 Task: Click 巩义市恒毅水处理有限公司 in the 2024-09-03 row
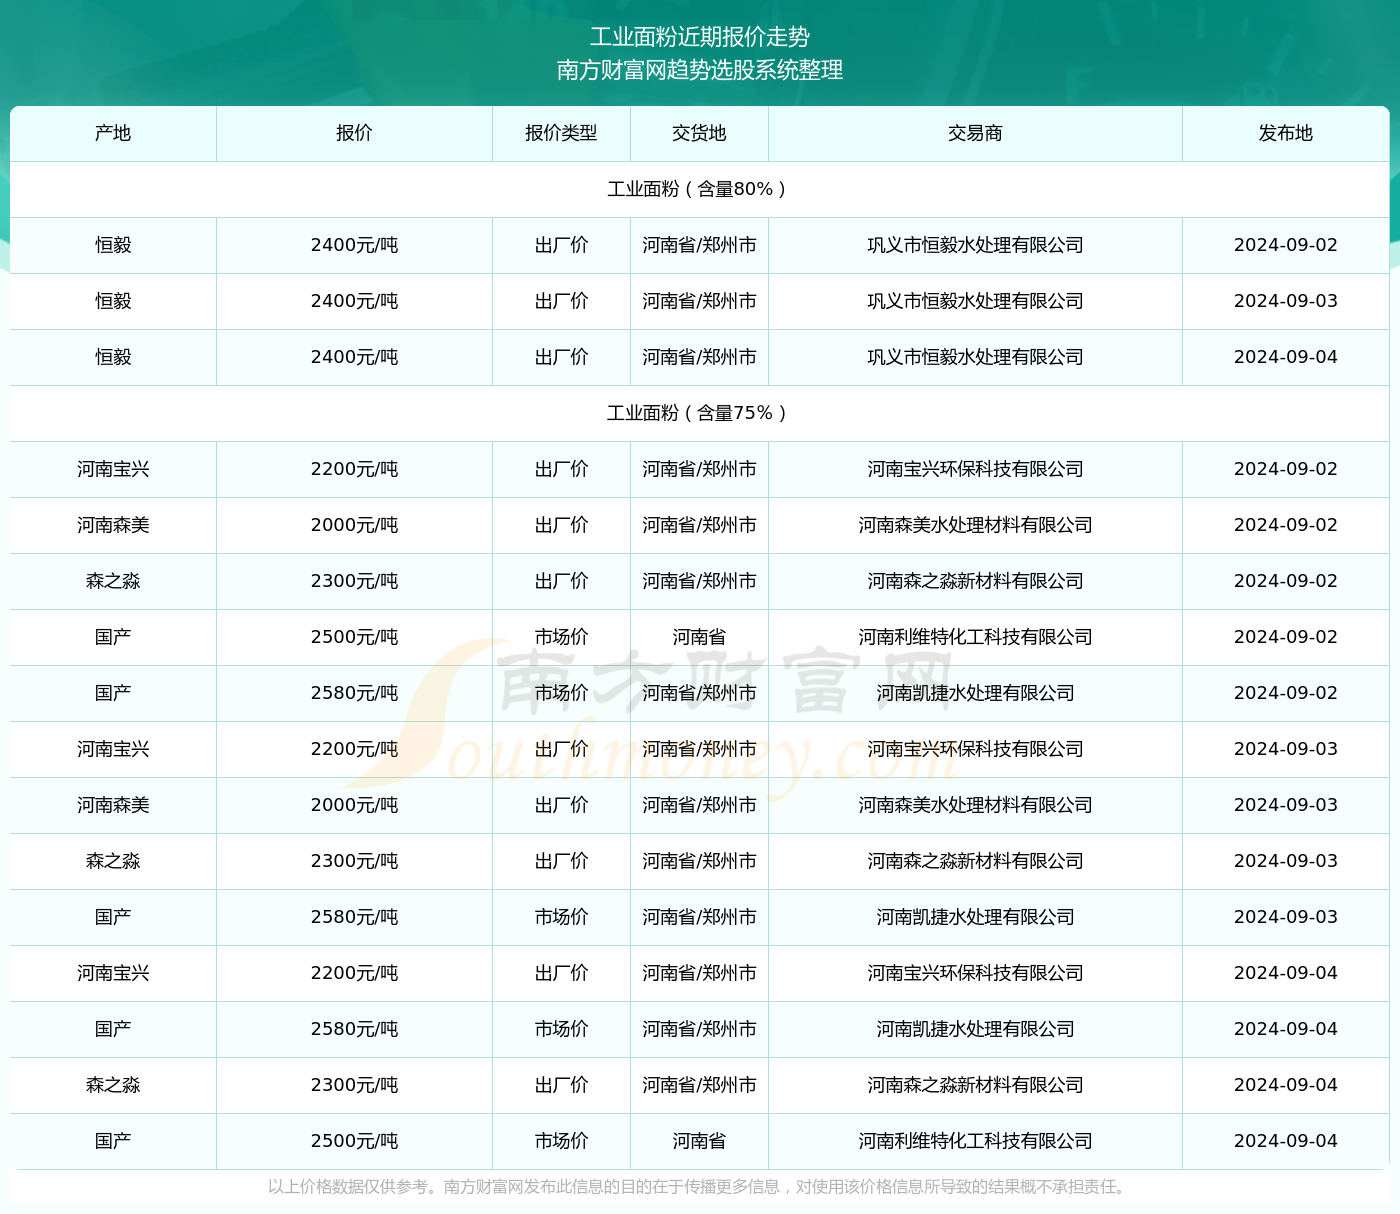tap(975, 301)
